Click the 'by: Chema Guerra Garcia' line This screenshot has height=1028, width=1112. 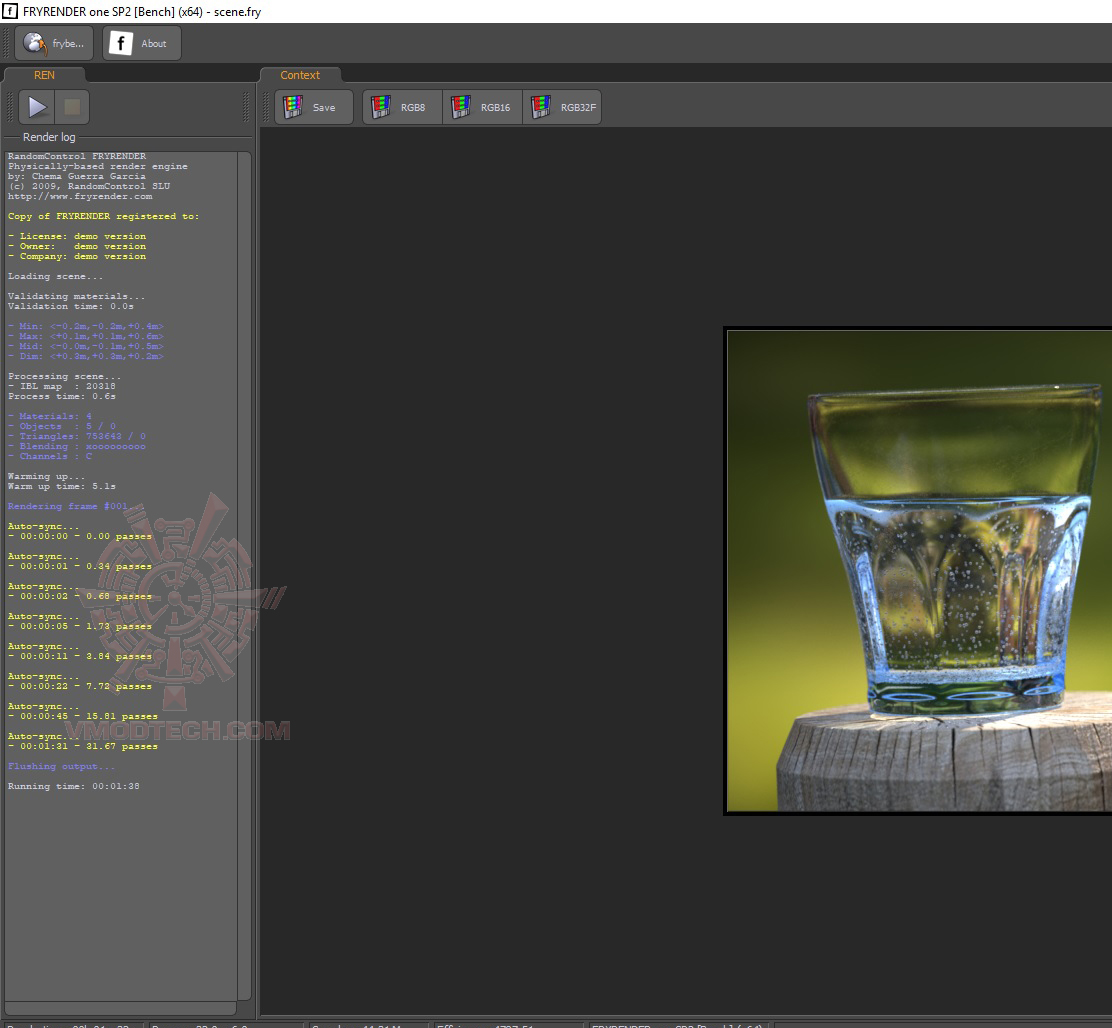click(x=77, y=177)
